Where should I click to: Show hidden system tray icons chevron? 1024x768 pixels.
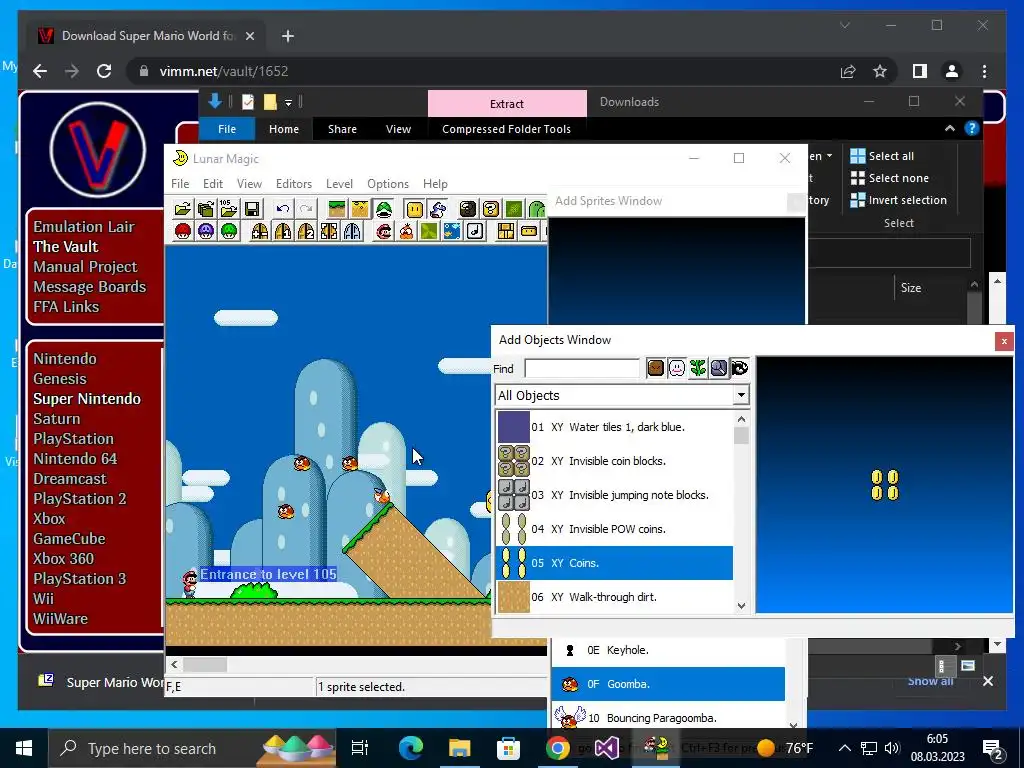pyautogui.click(x=844, y=748)
